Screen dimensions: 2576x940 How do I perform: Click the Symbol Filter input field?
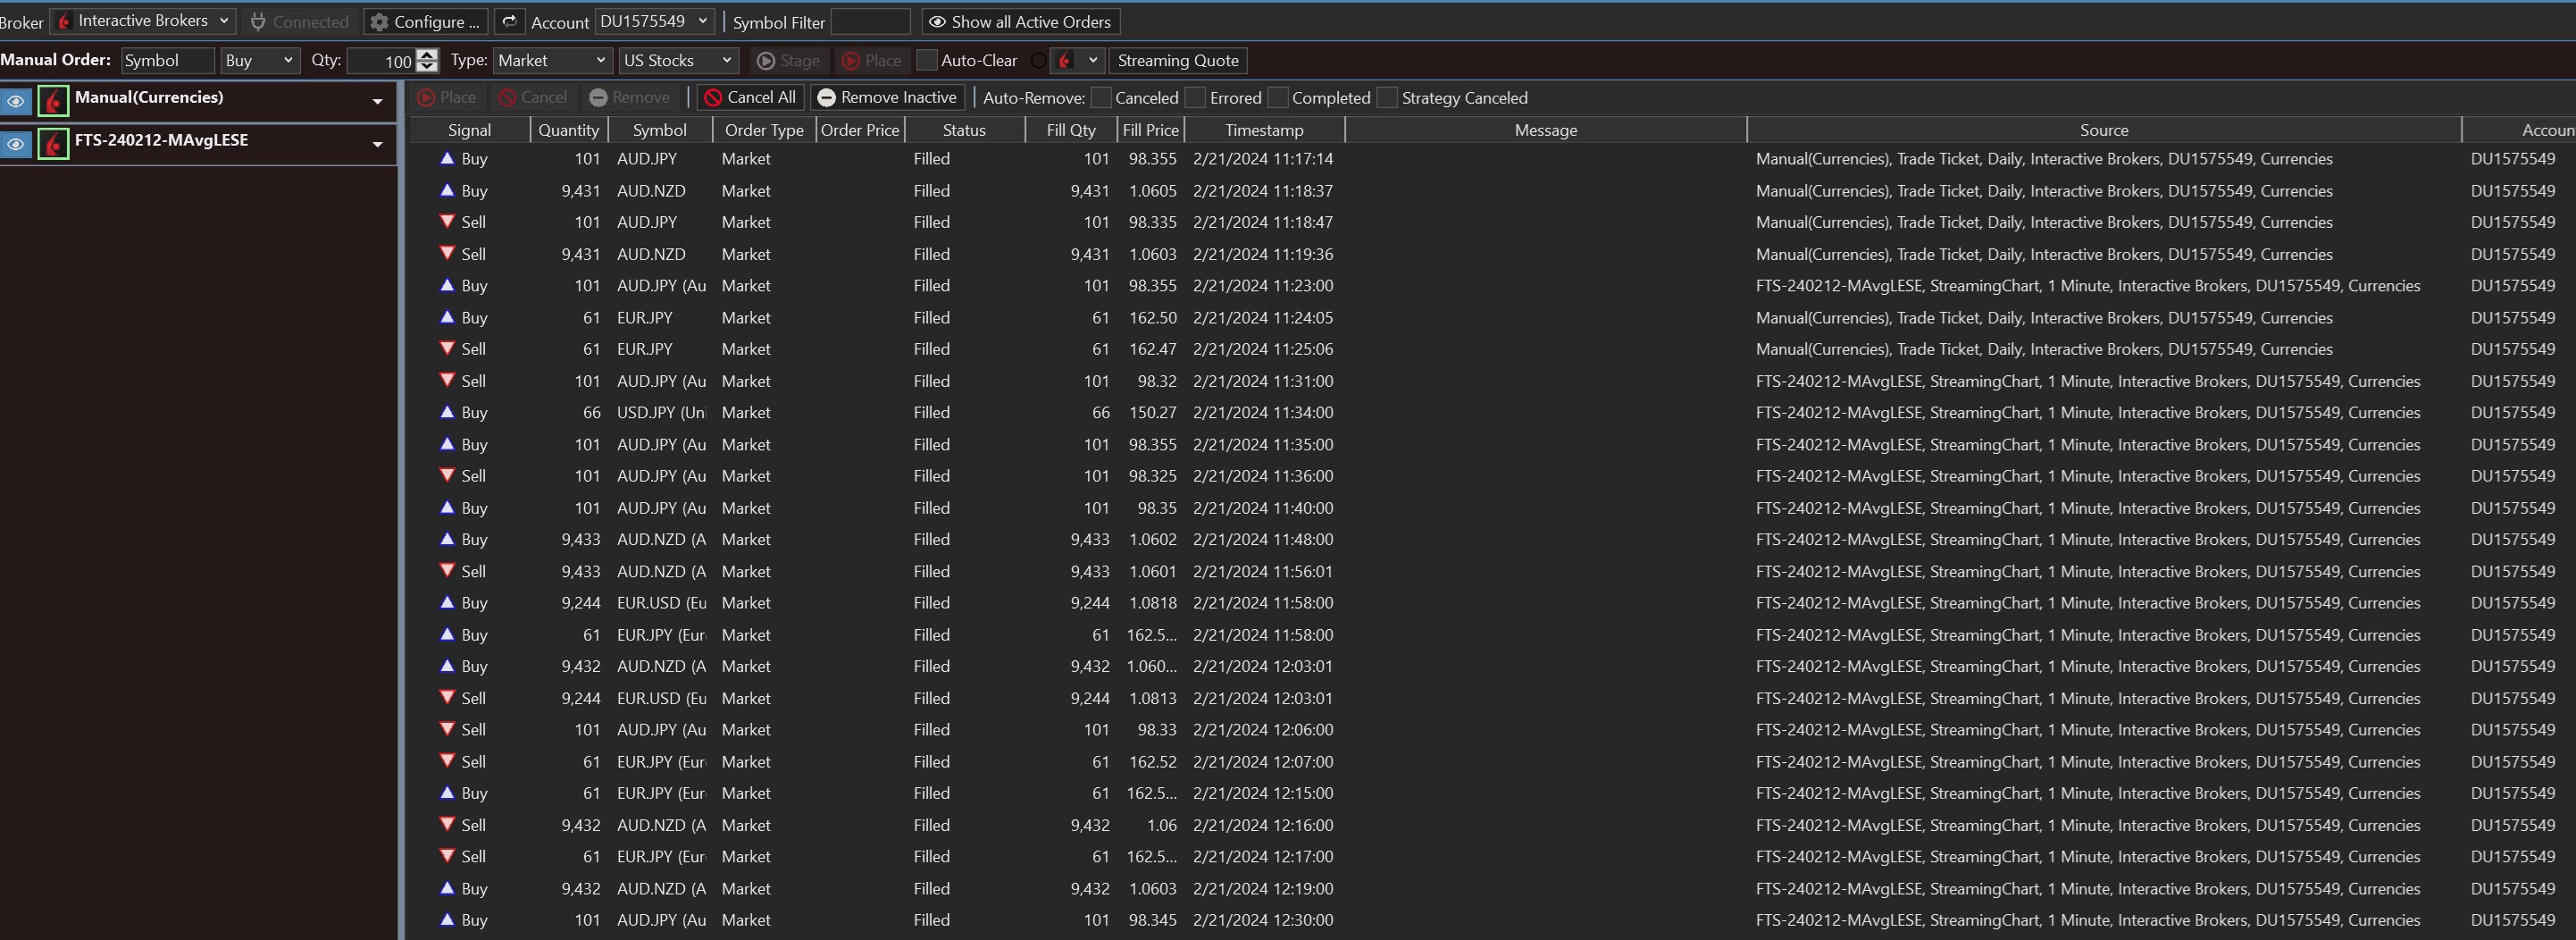pyautogui.click(x=870, y=21)
